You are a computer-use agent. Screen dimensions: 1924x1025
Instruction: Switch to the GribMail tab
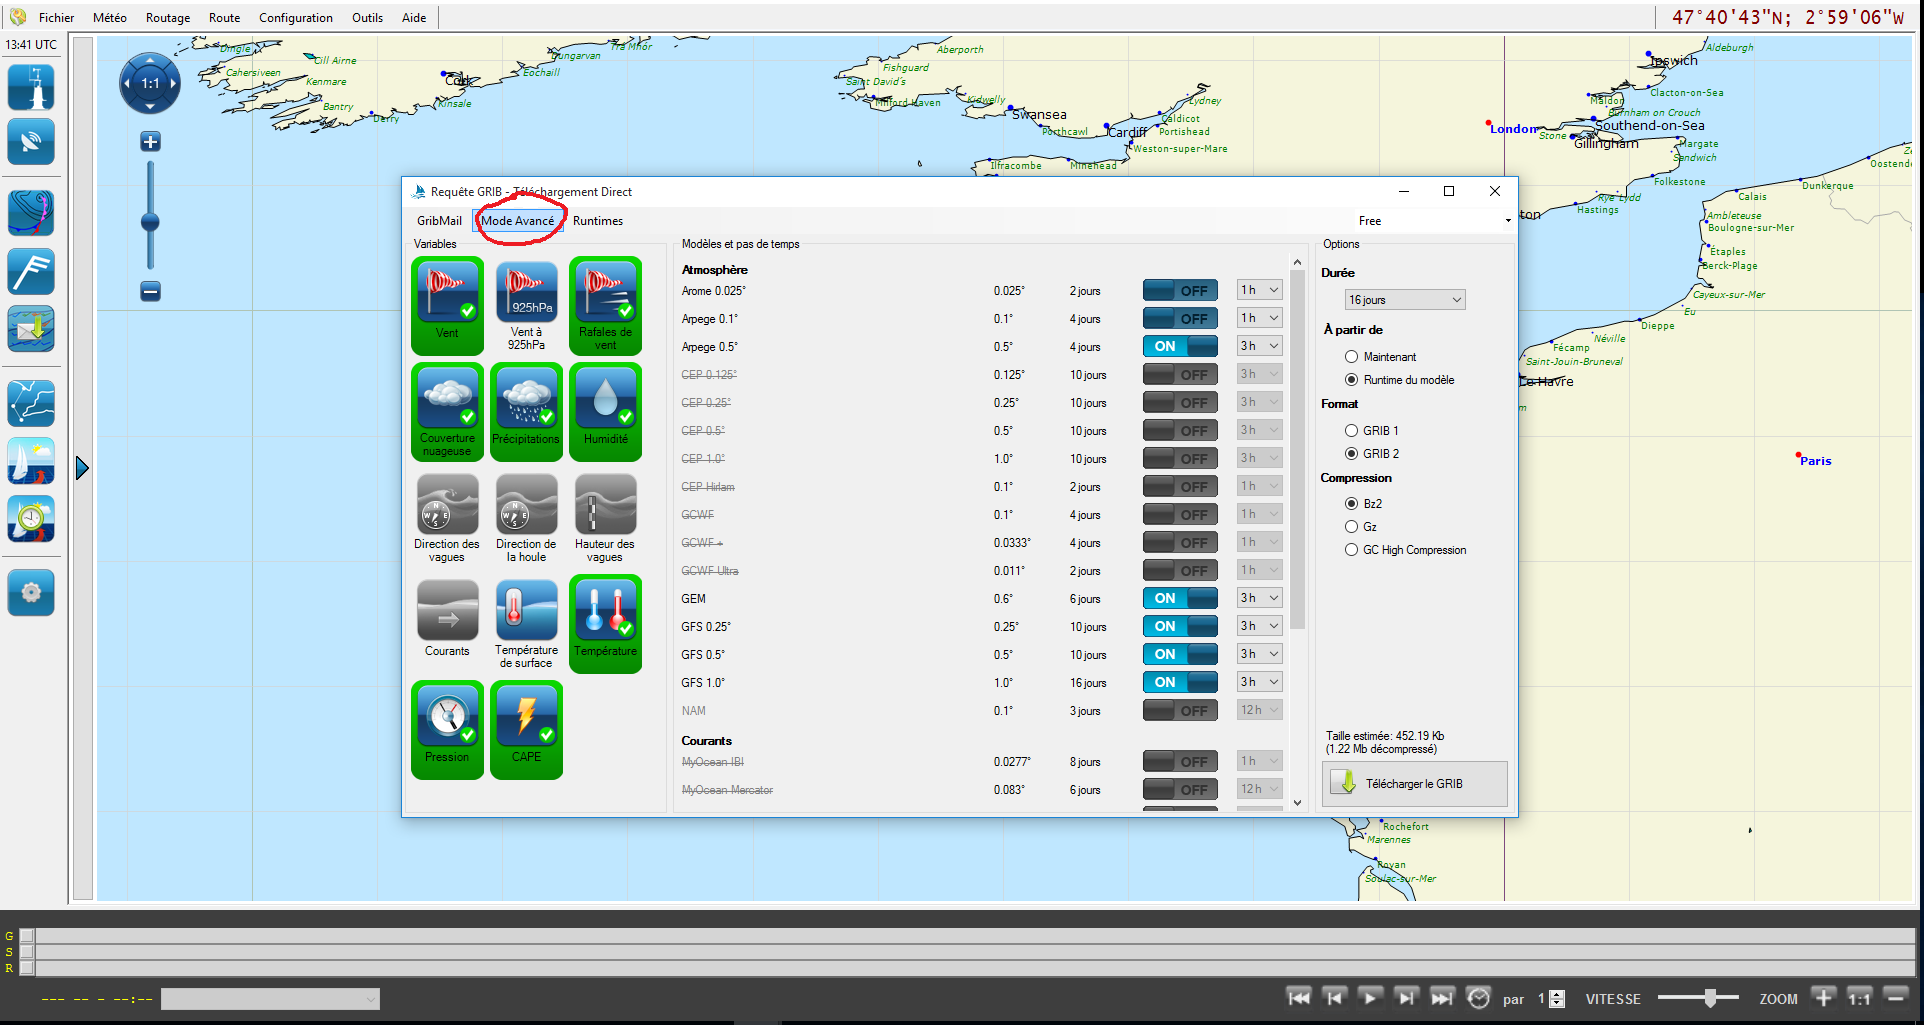click(439, 221)
